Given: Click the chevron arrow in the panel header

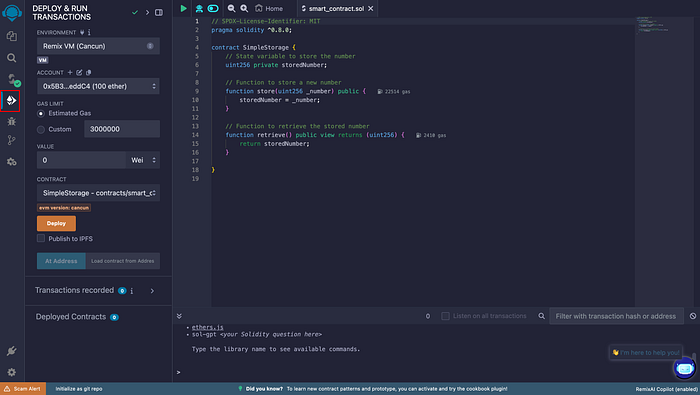Looking at the screenshot, I should [147, 12].
